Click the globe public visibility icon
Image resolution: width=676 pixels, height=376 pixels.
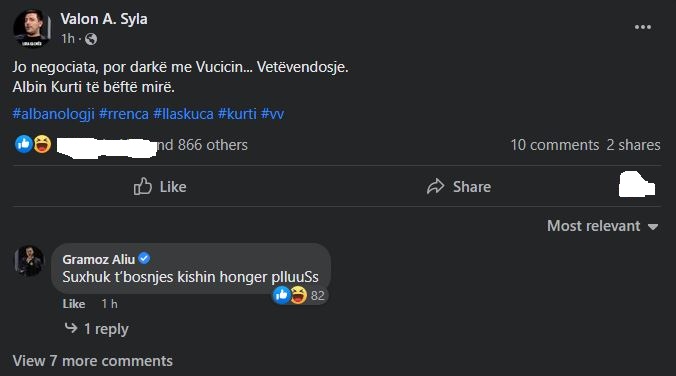pos(91,39)
